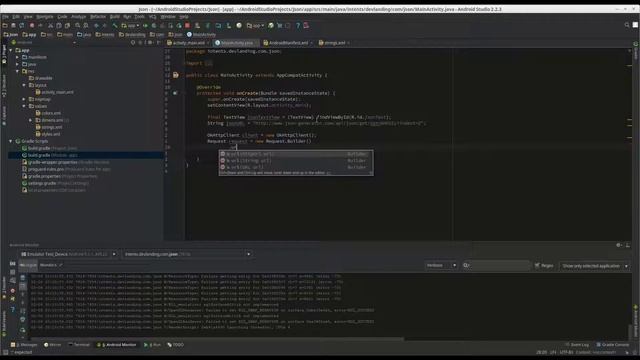640x360 pixels.
Task: Select colors.xml in the project tree
Action: tap(48, 113)
